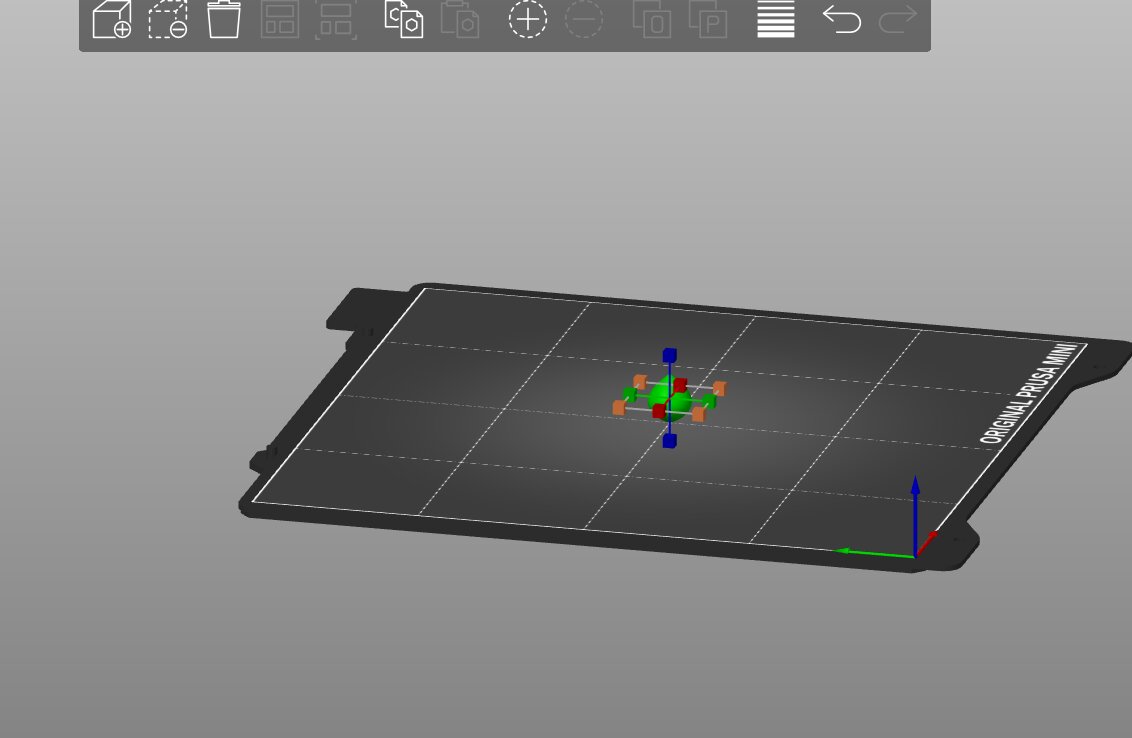Click the Add object cube icon
This screenshot has height=738, width=1132.
[x=112, y=19]
